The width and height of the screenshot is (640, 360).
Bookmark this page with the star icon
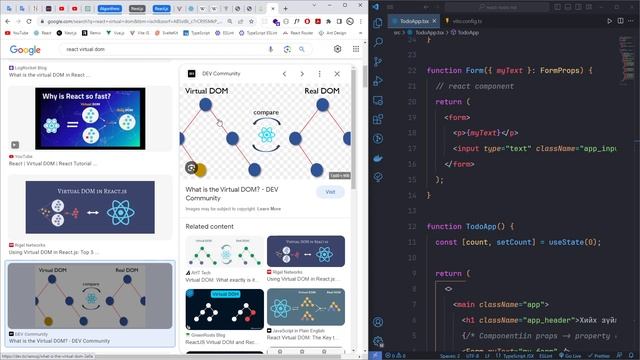click(x=251, y=21)
